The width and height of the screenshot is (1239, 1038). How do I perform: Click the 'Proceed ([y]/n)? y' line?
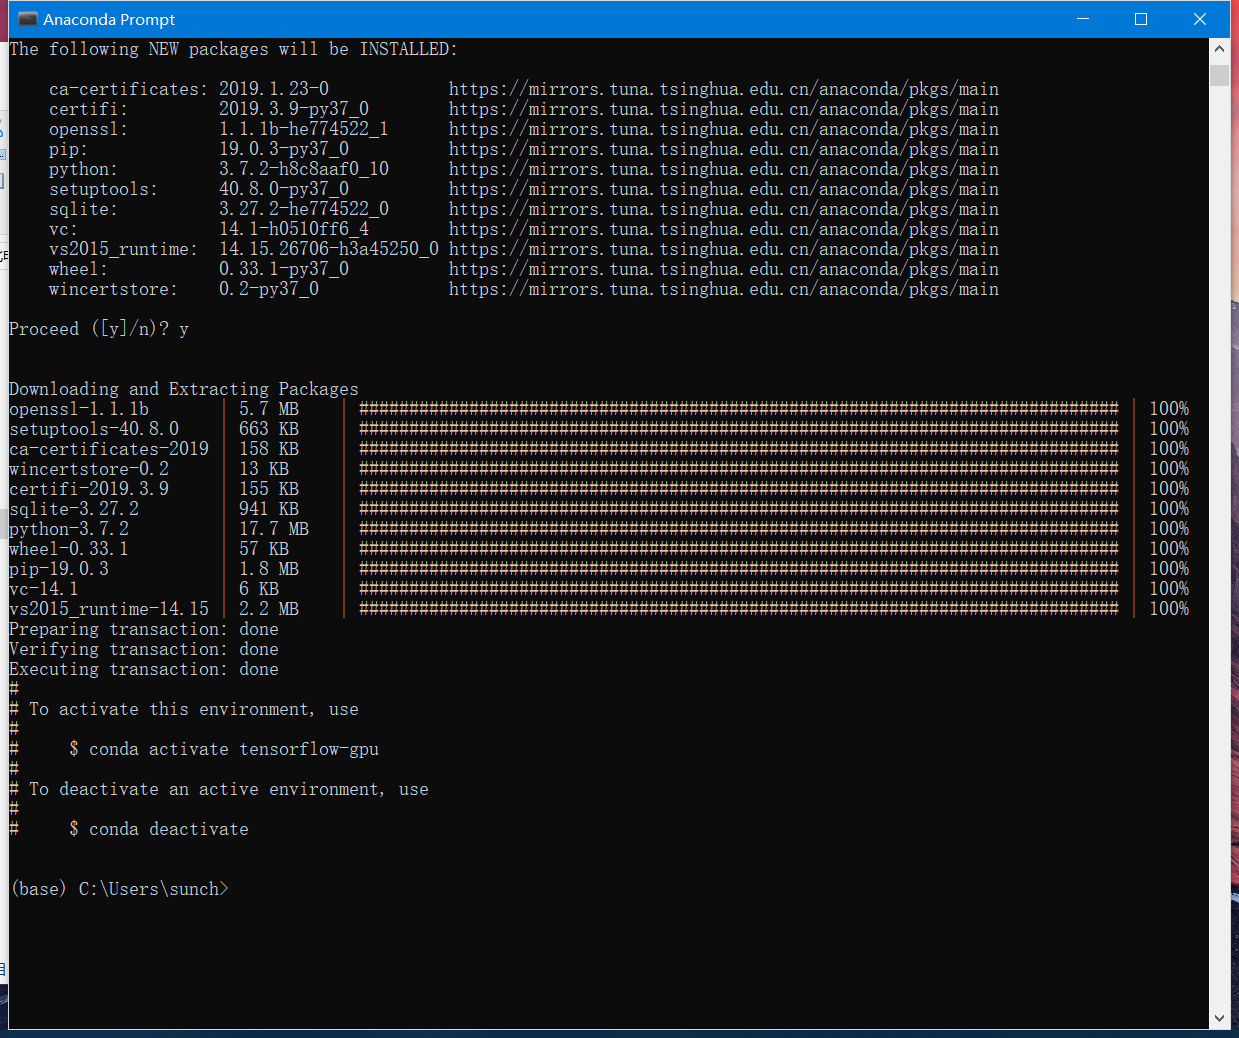pos(99,329)
